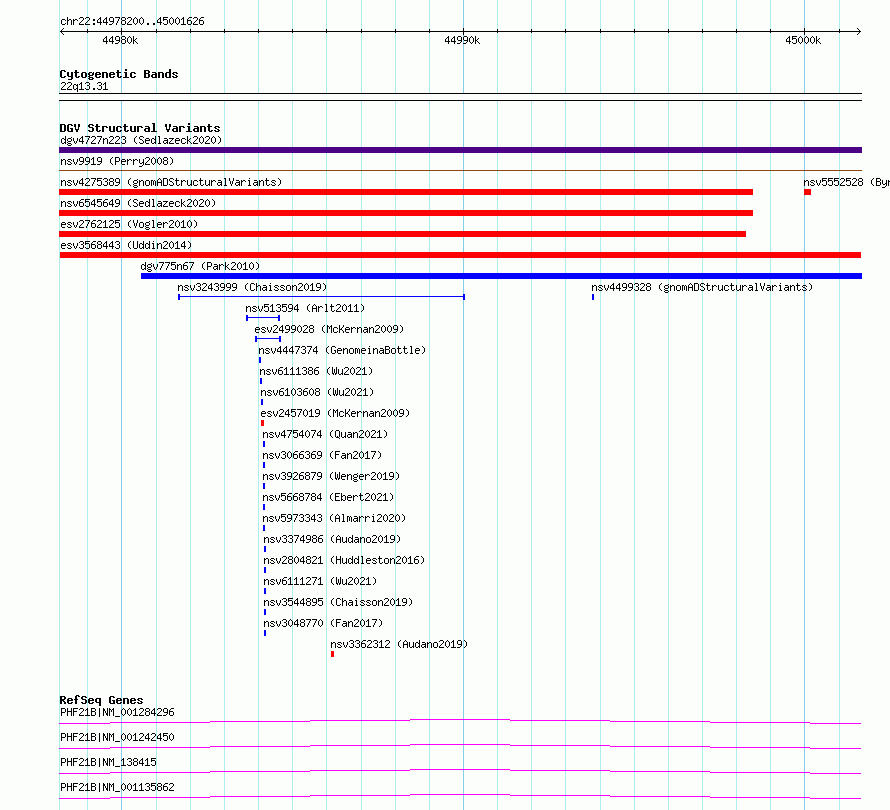
Task: Select the purple dgv4727n223 variant bar
Action: click(460, 150)
